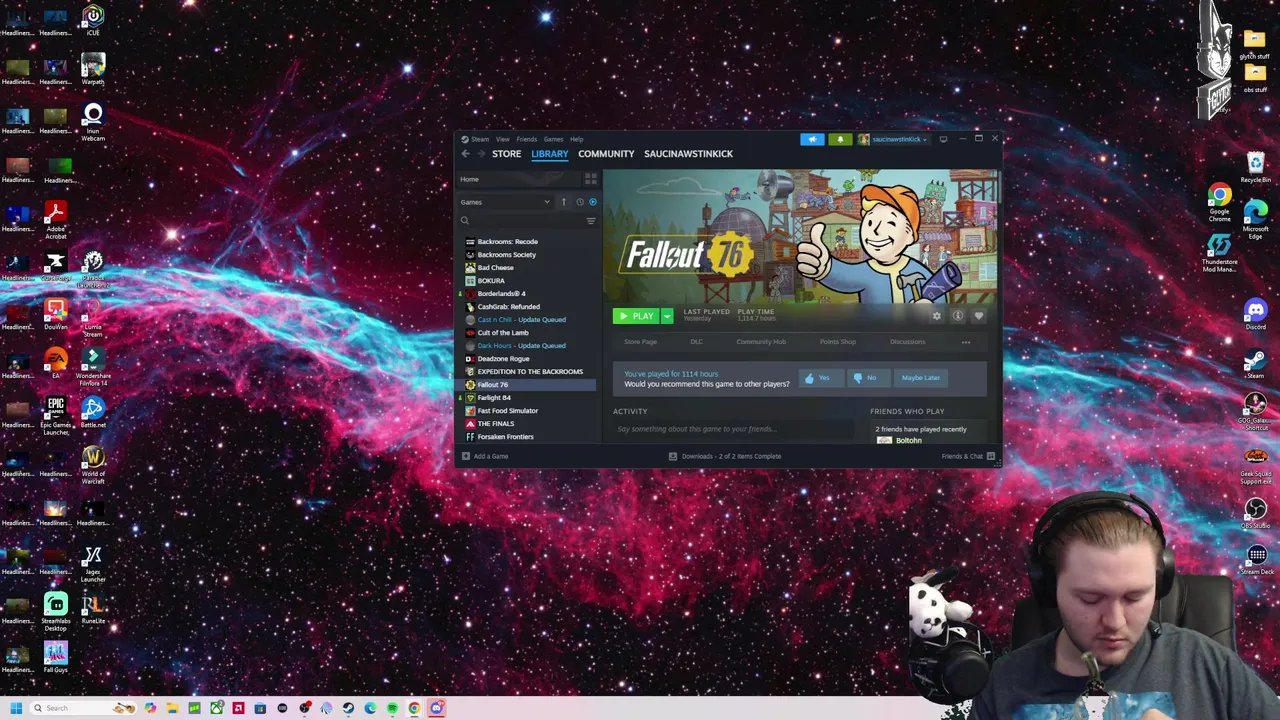Screen dimensions: 1280x720
Task: Add Fallout 76 to favorites heart
Action: (979, 316)
